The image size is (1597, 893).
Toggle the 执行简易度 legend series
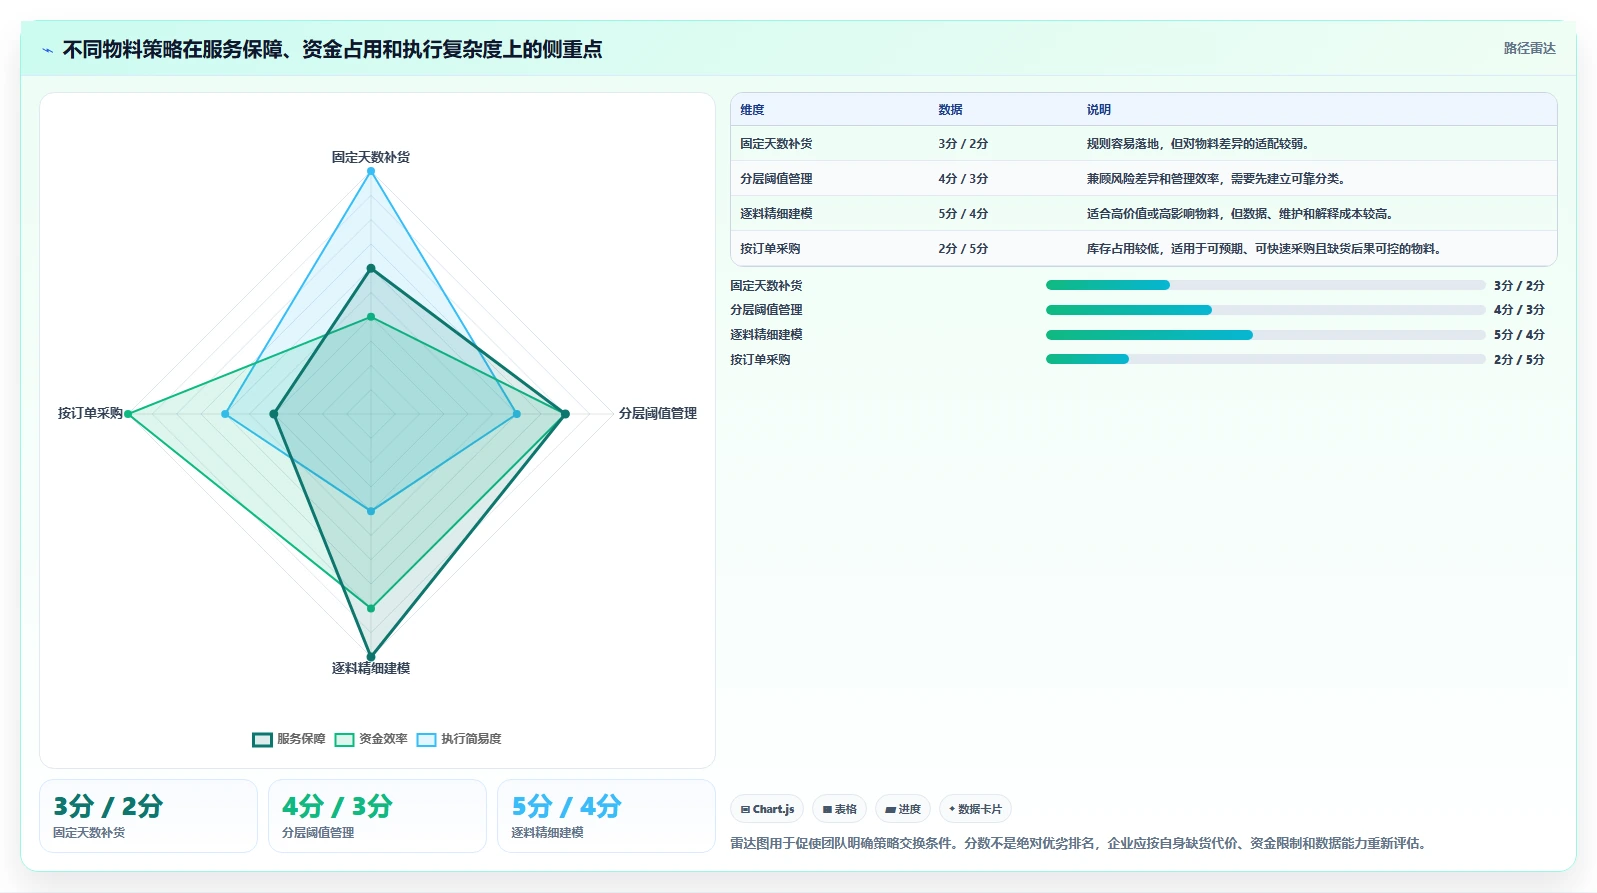[459, 739]
